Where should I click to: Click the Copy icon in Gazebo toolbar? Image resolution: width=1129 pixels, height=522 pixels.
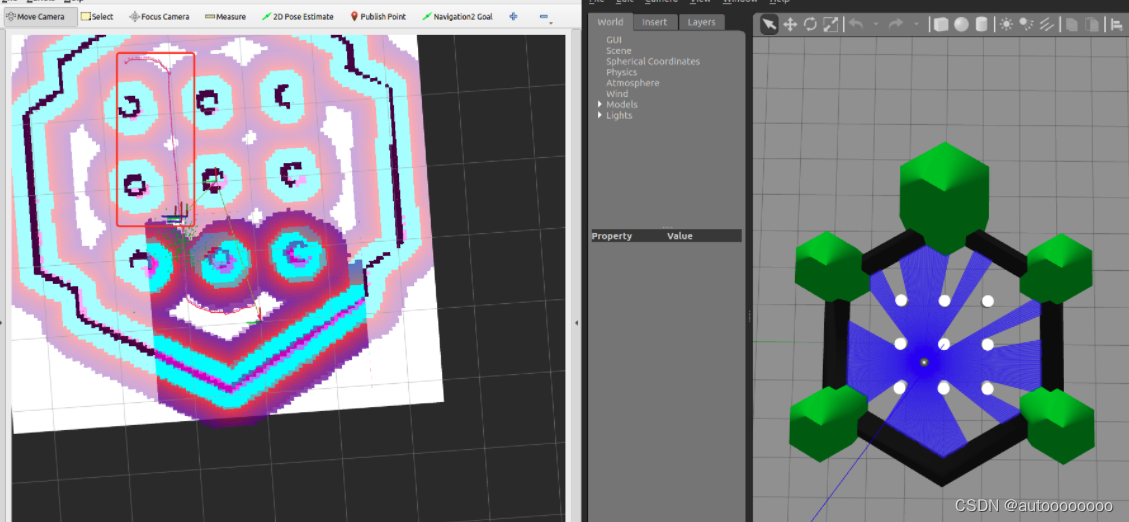(1071, 25)
